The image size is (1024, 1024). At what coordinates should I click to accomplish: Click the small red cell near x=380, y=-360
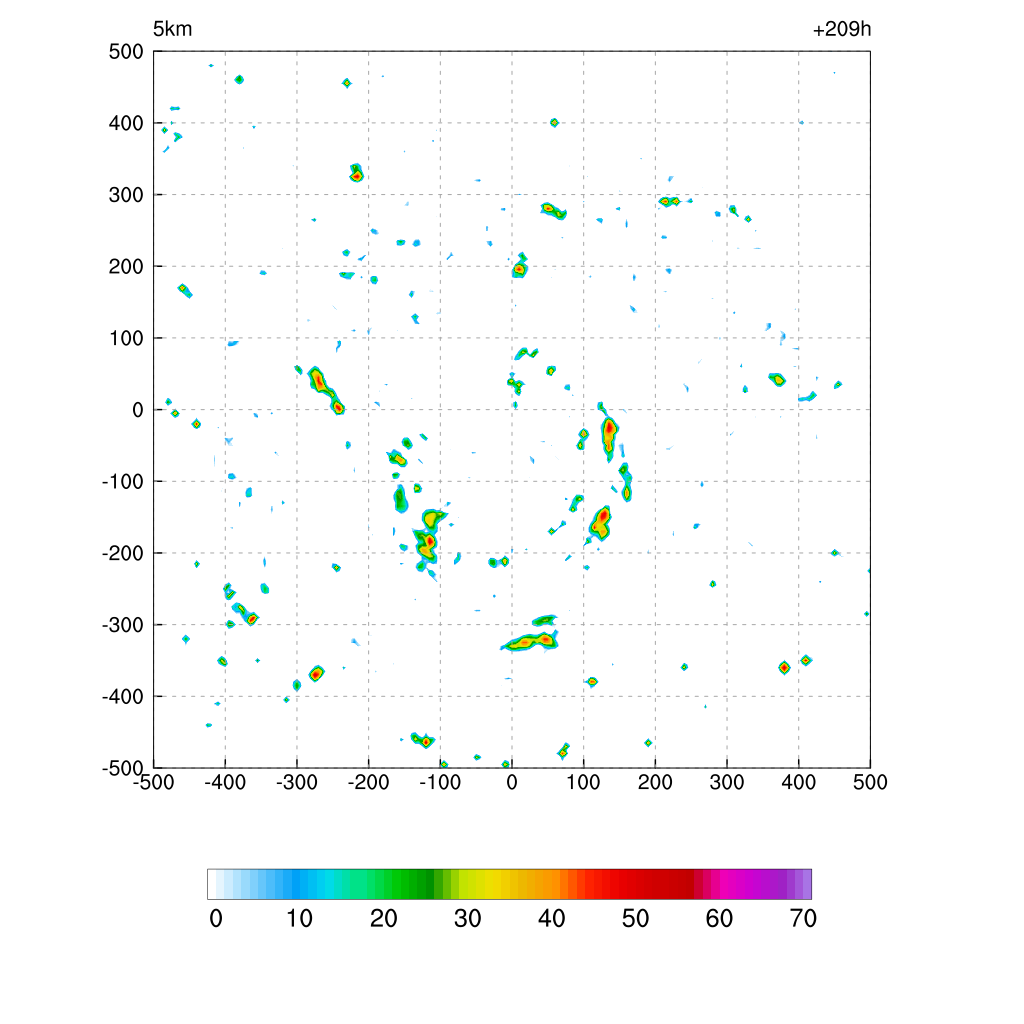pos(784,667)
